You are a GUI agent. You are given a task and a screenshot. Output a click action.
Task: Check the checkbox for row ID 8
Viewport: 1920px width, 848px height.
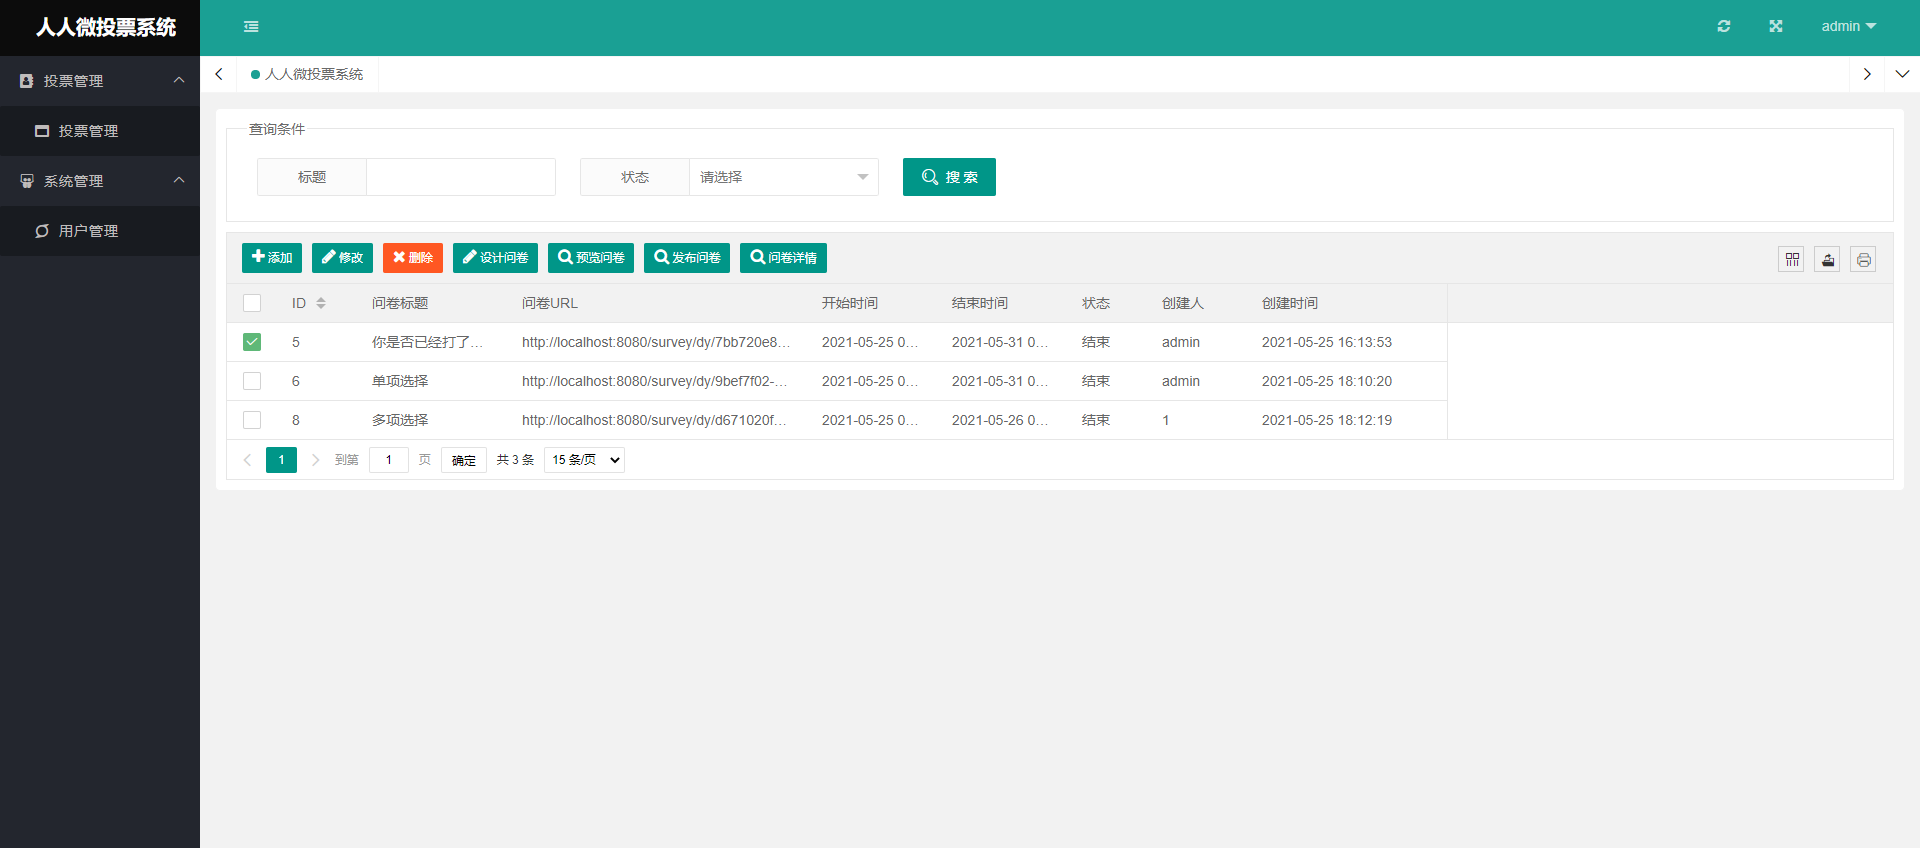(252, 420)
